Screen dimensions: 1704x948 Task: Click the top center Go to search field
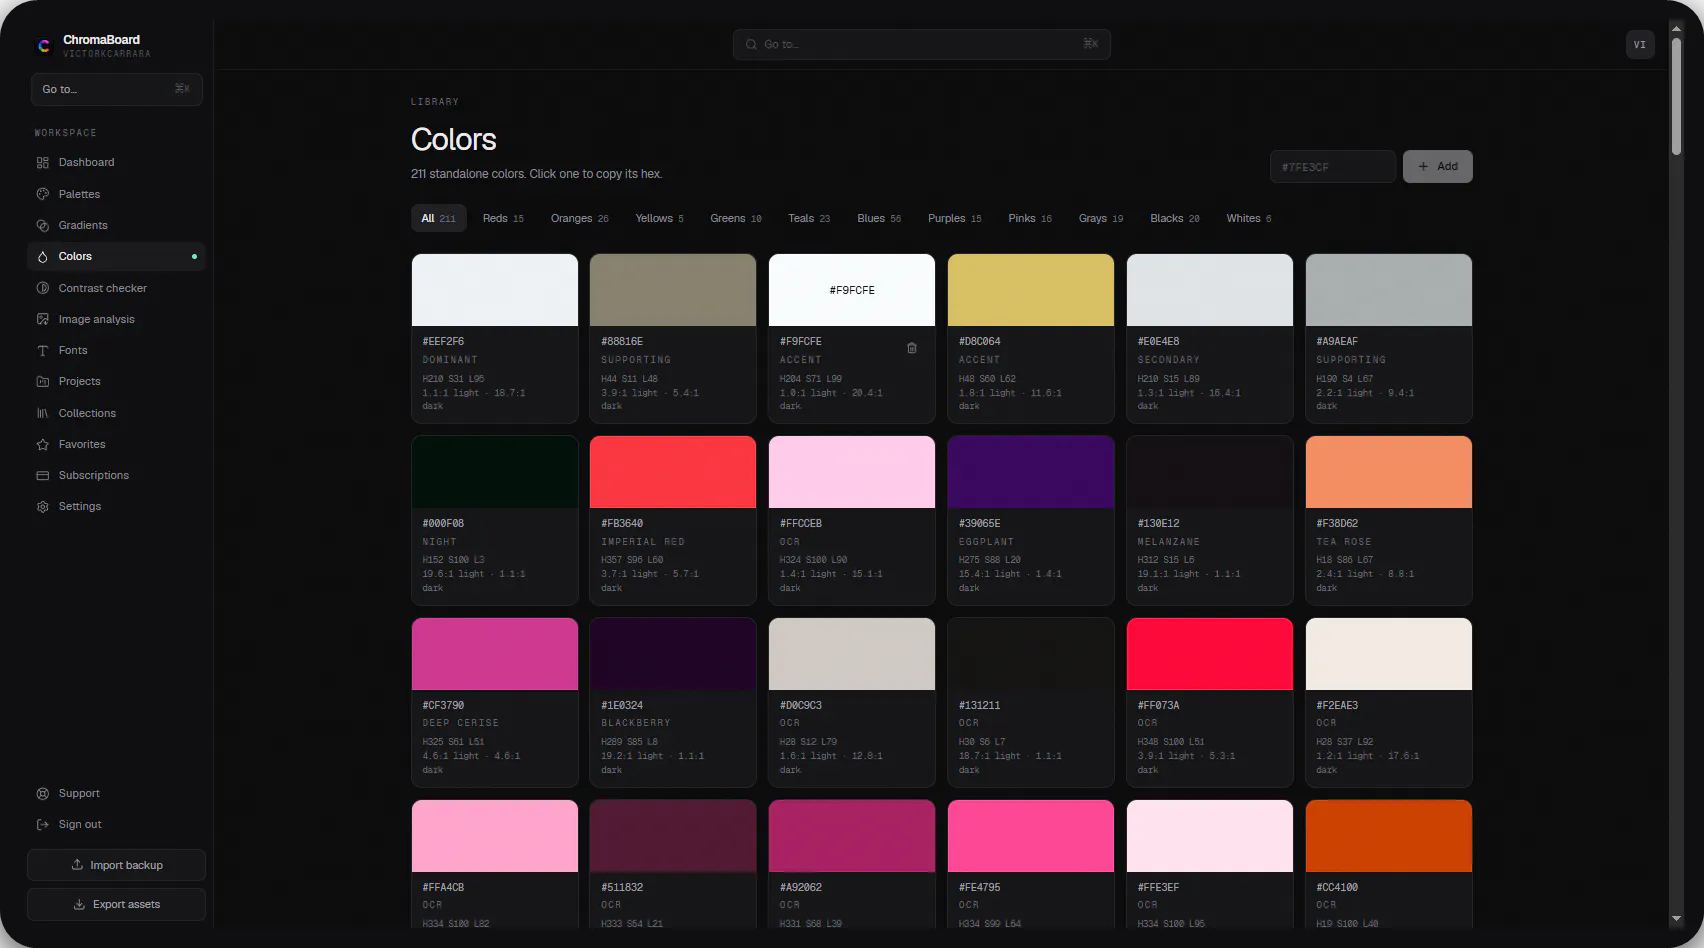pos(921,44)
